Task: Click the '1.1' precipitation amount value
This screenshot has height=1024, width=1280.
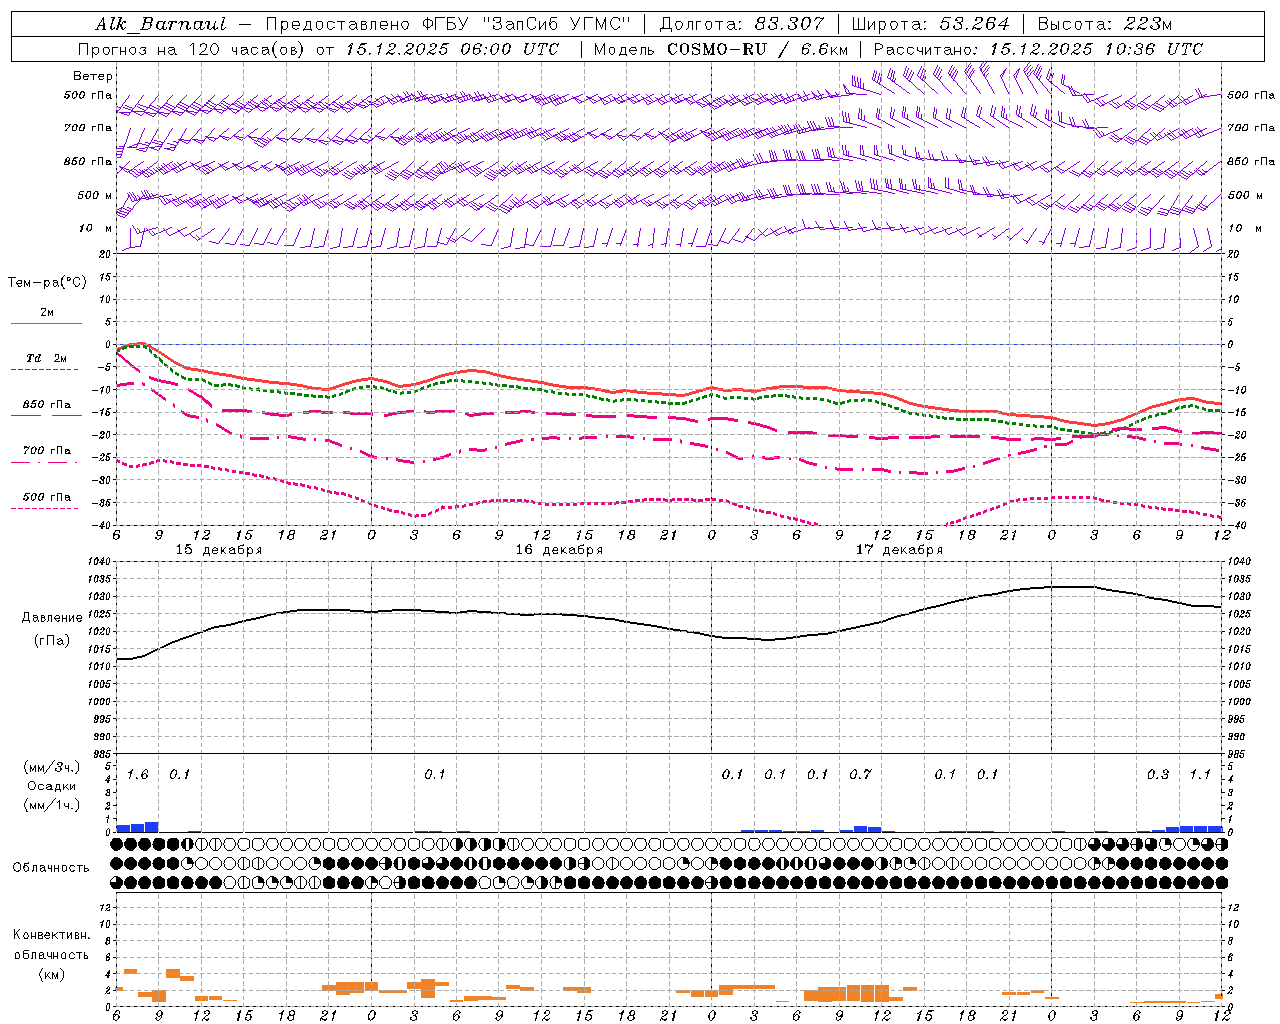Action: tap(1200, 775)
